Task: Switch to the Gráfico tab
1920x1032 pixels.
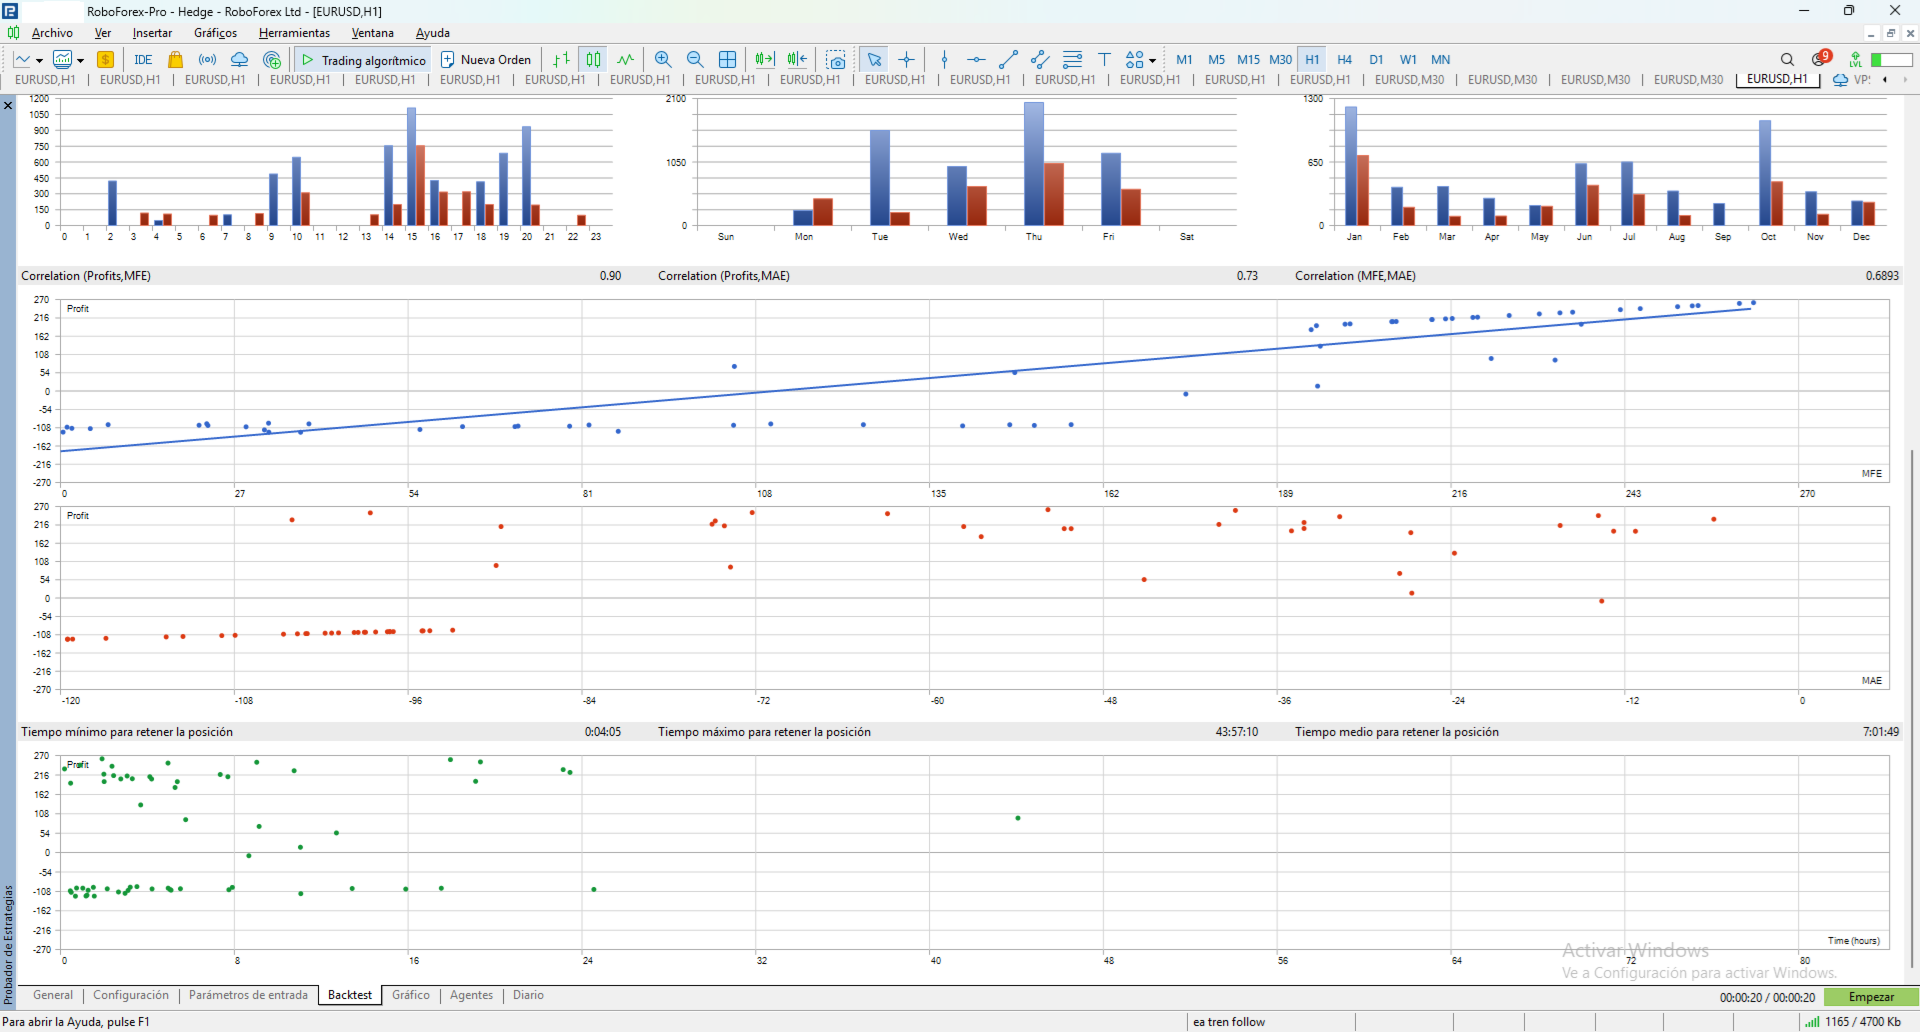Action: tap(411, 995)
